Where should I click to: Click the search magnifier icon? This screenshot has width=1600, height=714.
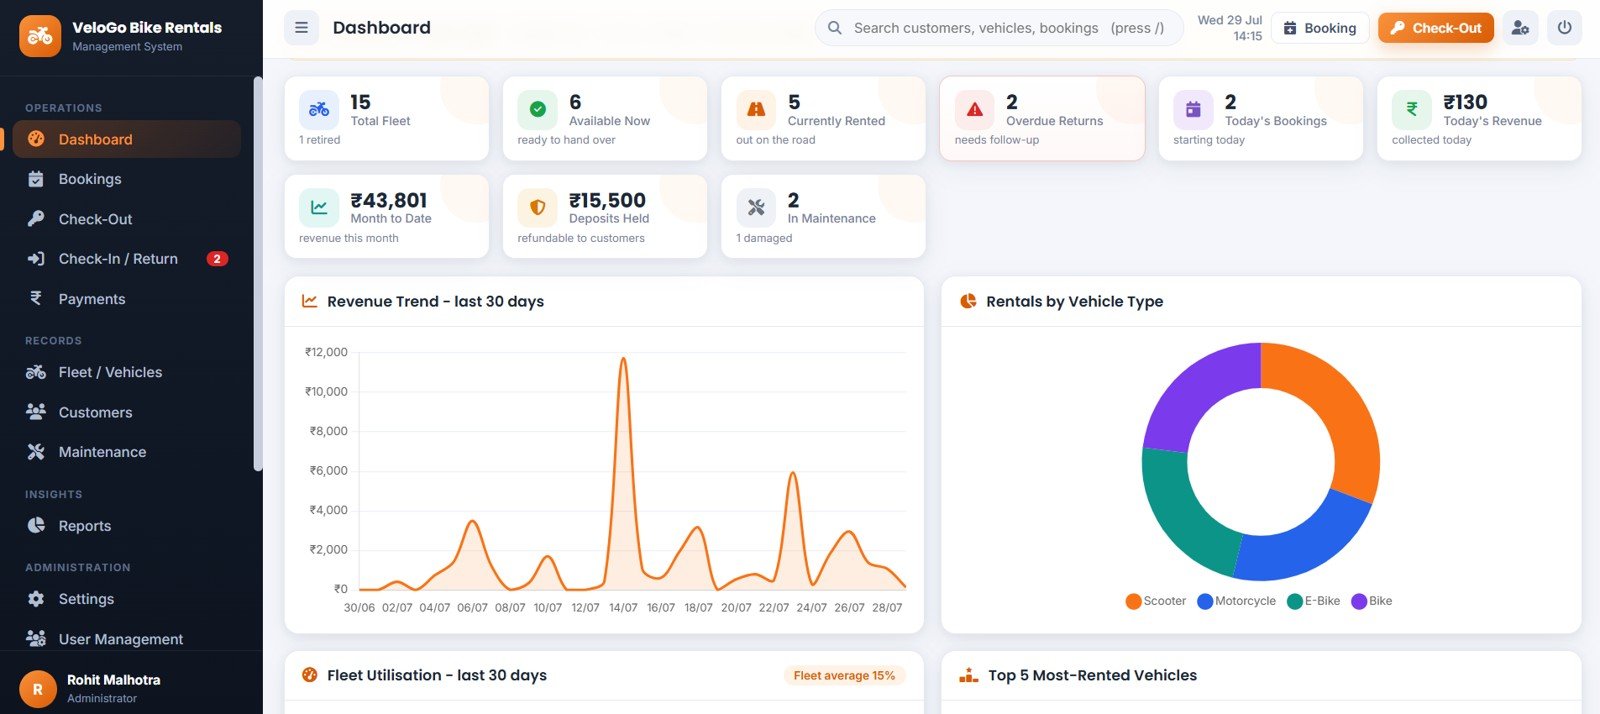pos(834,28)
